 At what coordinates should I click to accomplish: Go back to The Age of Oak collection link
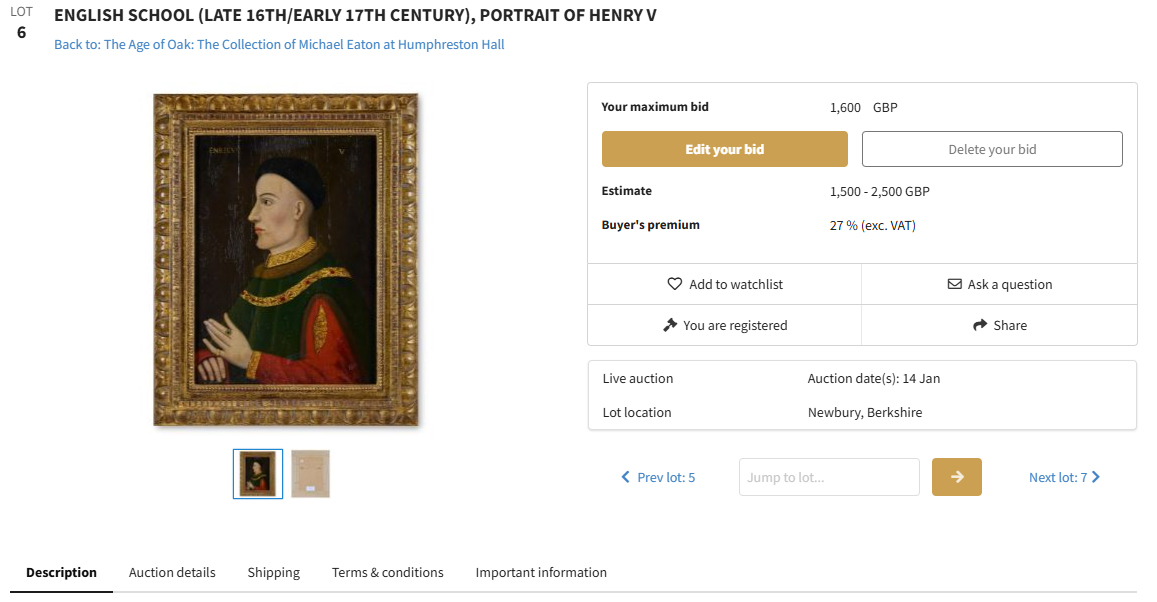[x=279, y=44]
